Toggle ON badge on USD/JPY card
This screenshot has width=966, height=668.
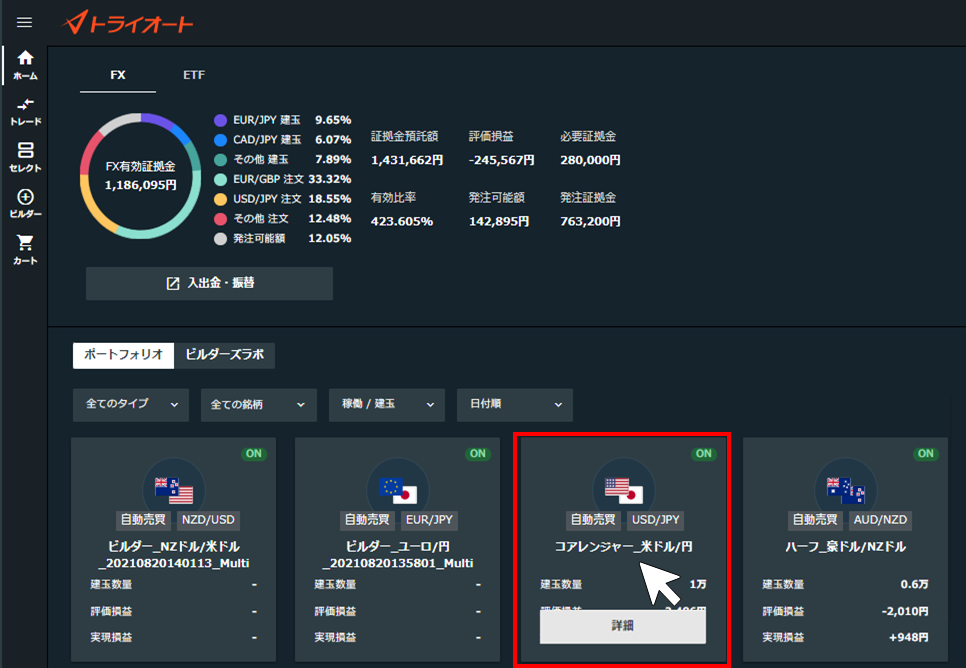[x=704, y=454]
